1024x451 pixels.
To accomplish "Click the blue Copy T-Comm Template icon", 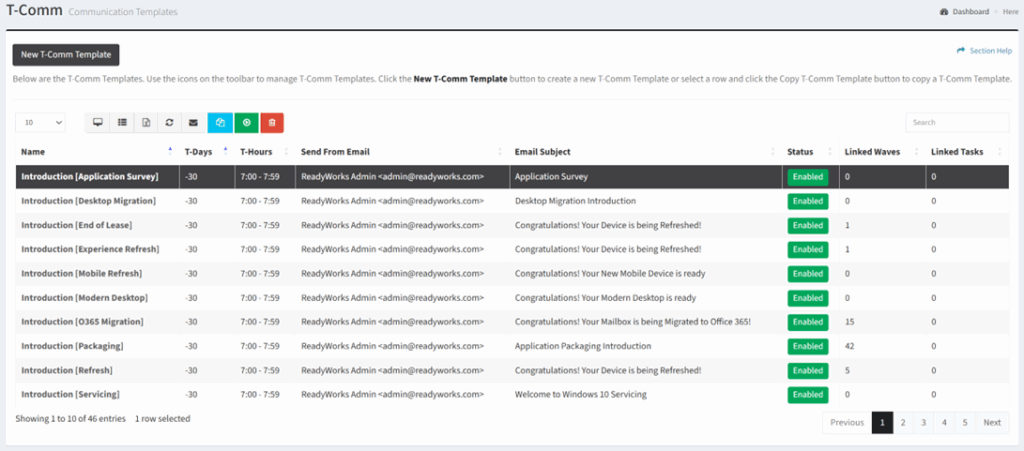I will pyautogui.click(x=220, y=122).
